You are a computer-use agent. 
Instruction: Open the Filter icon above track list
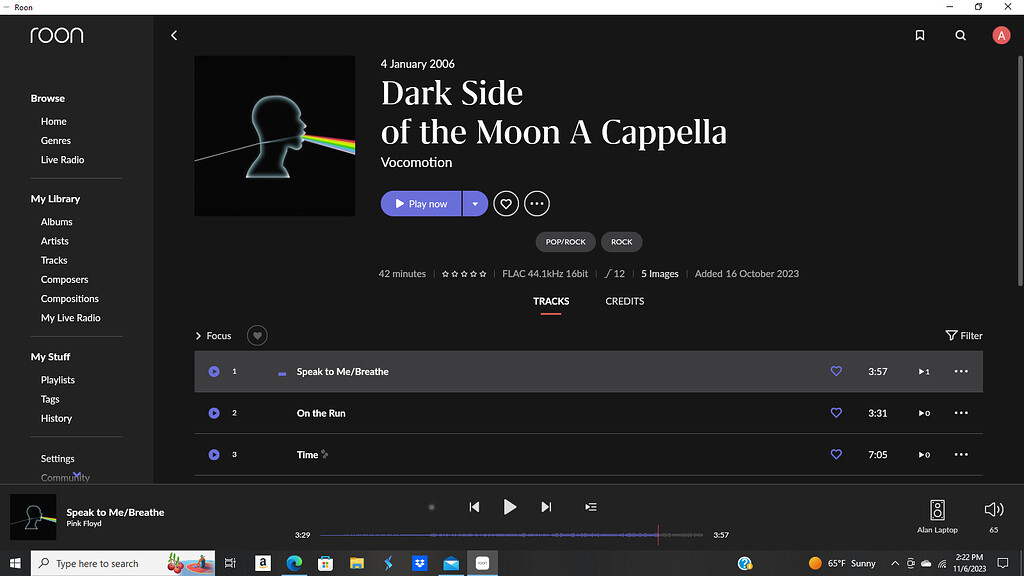[951, 335]
